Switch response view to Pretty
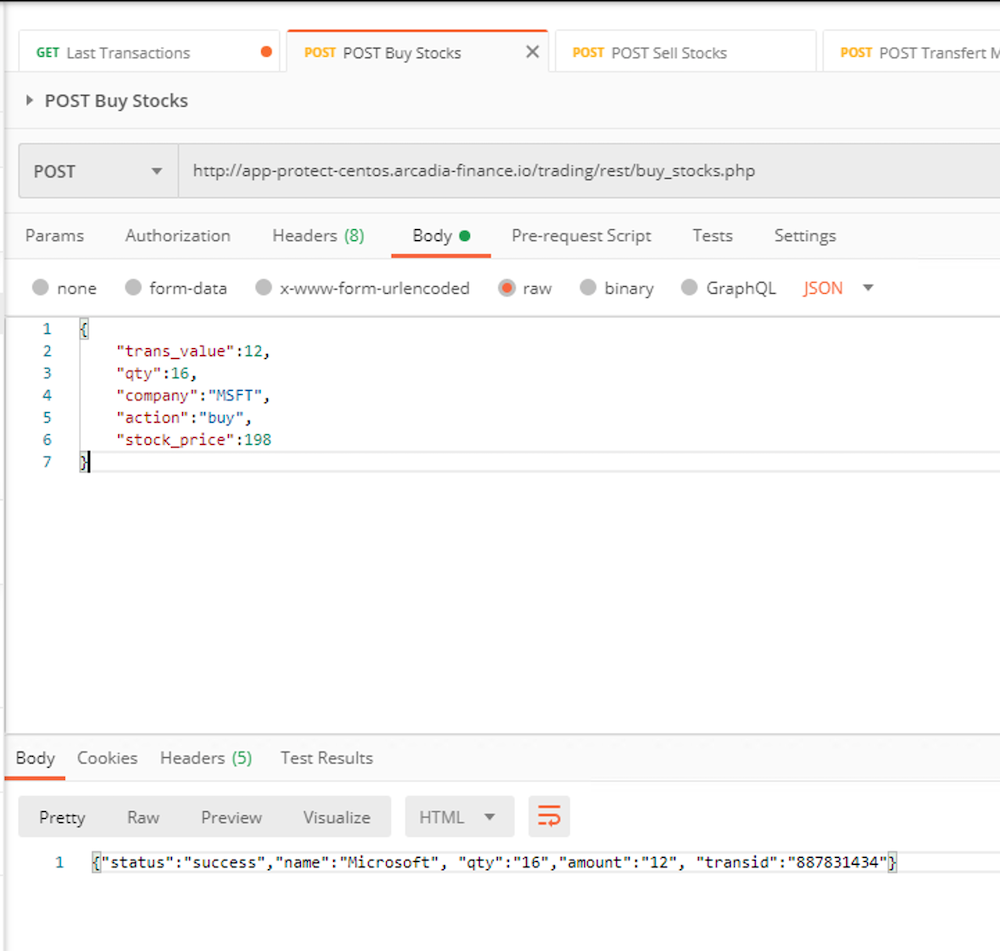Viewport: 1000px width, 951px height. coord(62,817)
